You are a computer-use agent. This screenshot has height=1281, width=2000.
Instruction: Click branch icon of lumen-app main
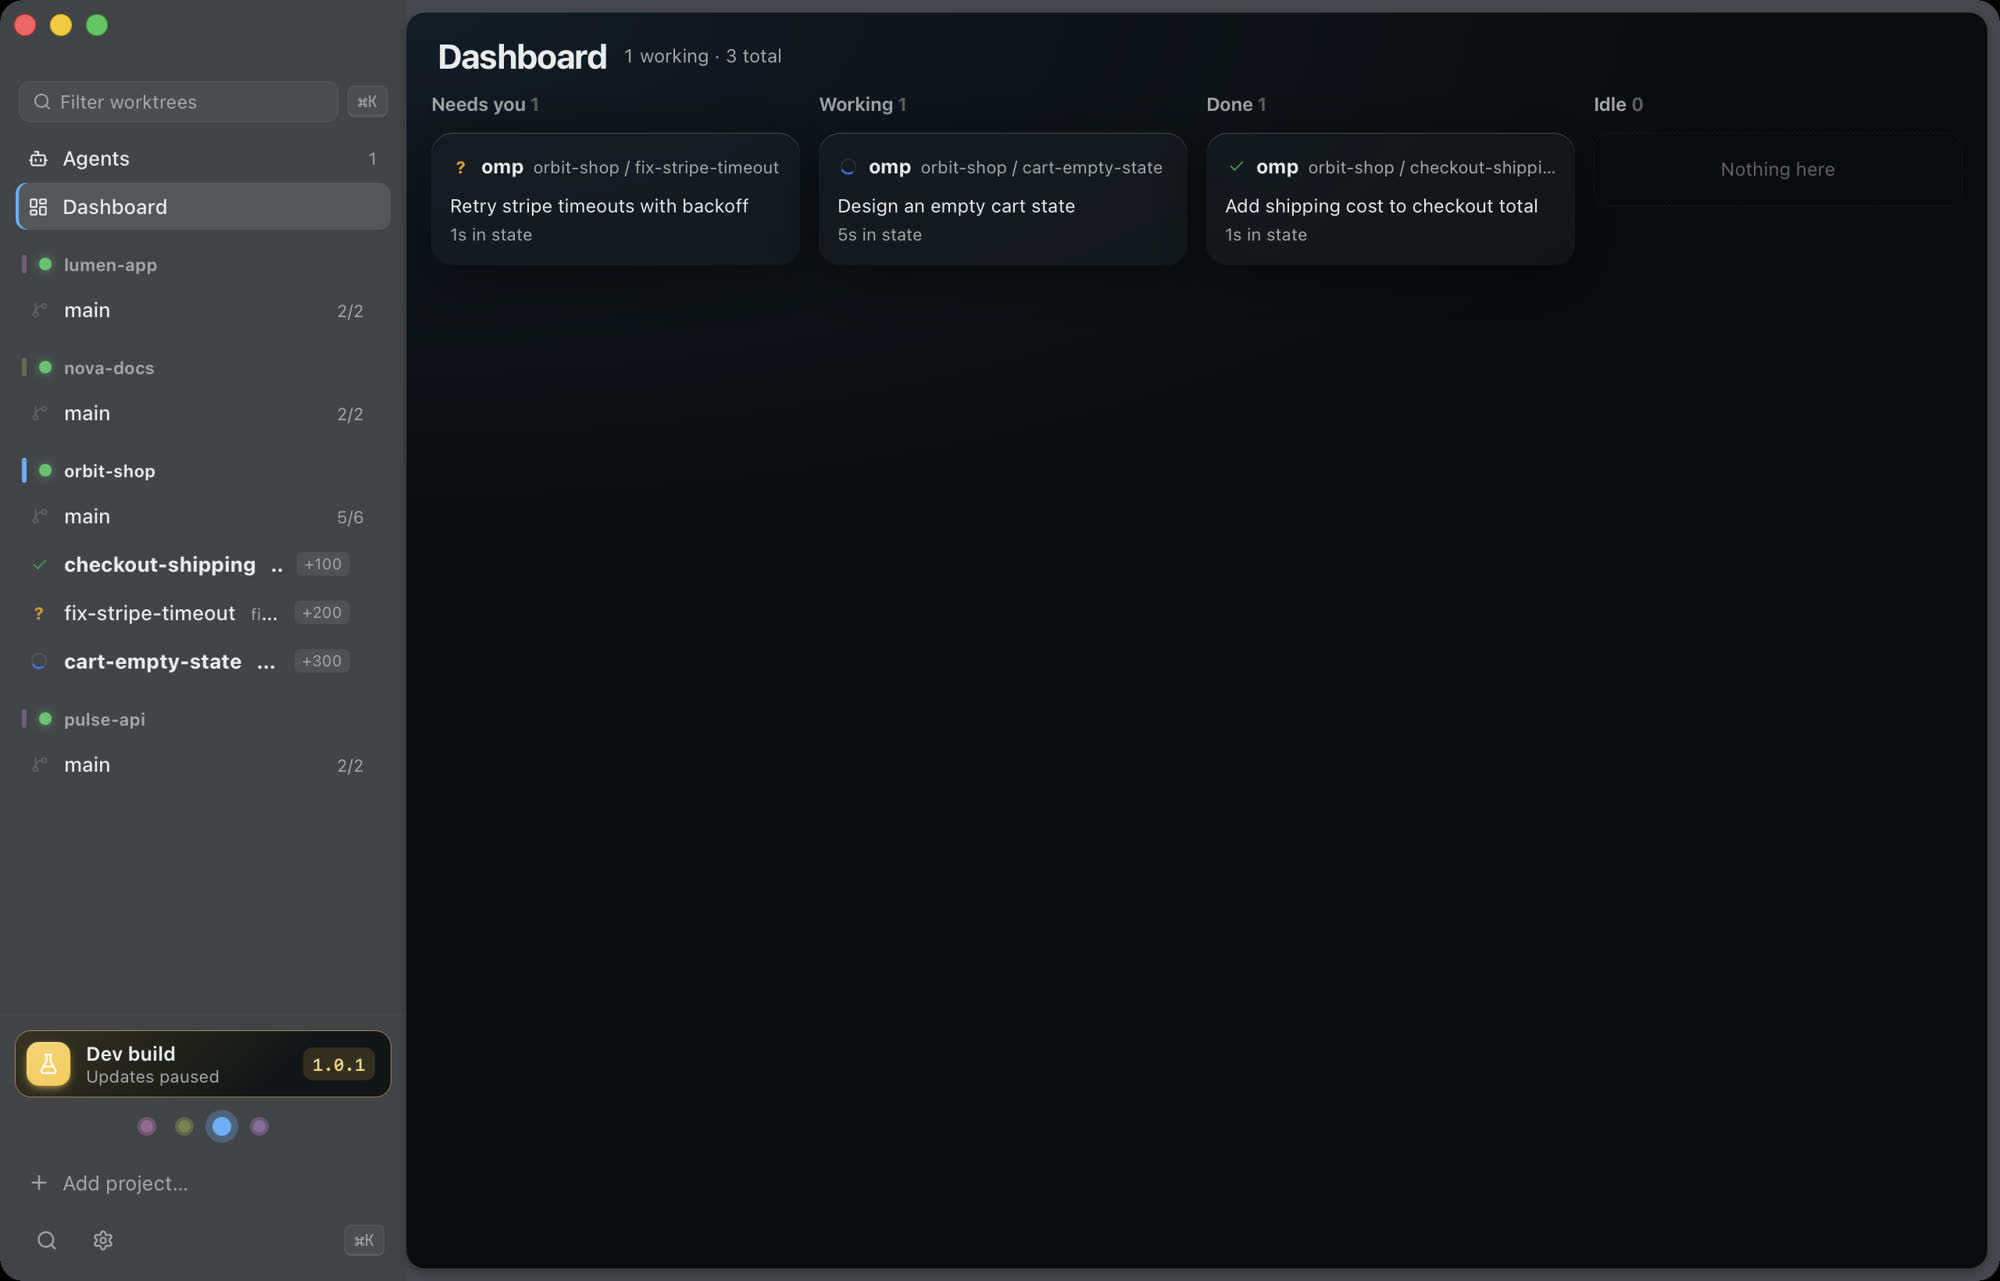[39, 310]
